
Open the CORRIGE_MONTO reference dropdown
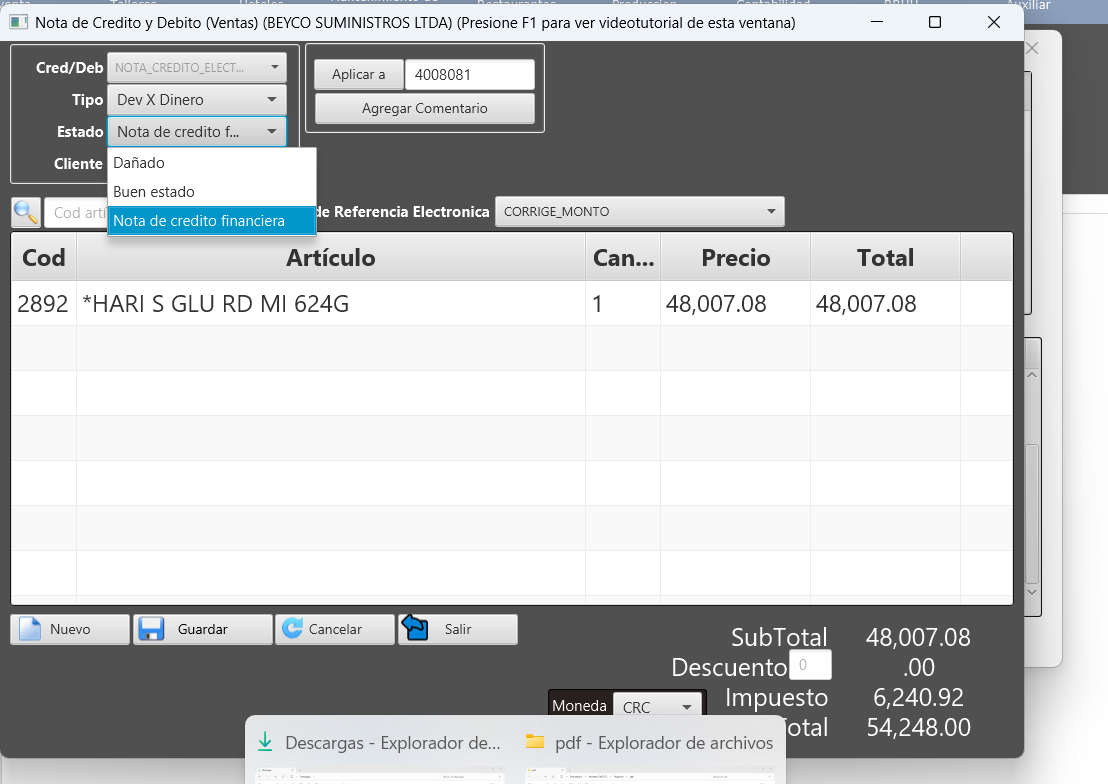point(639,212)
